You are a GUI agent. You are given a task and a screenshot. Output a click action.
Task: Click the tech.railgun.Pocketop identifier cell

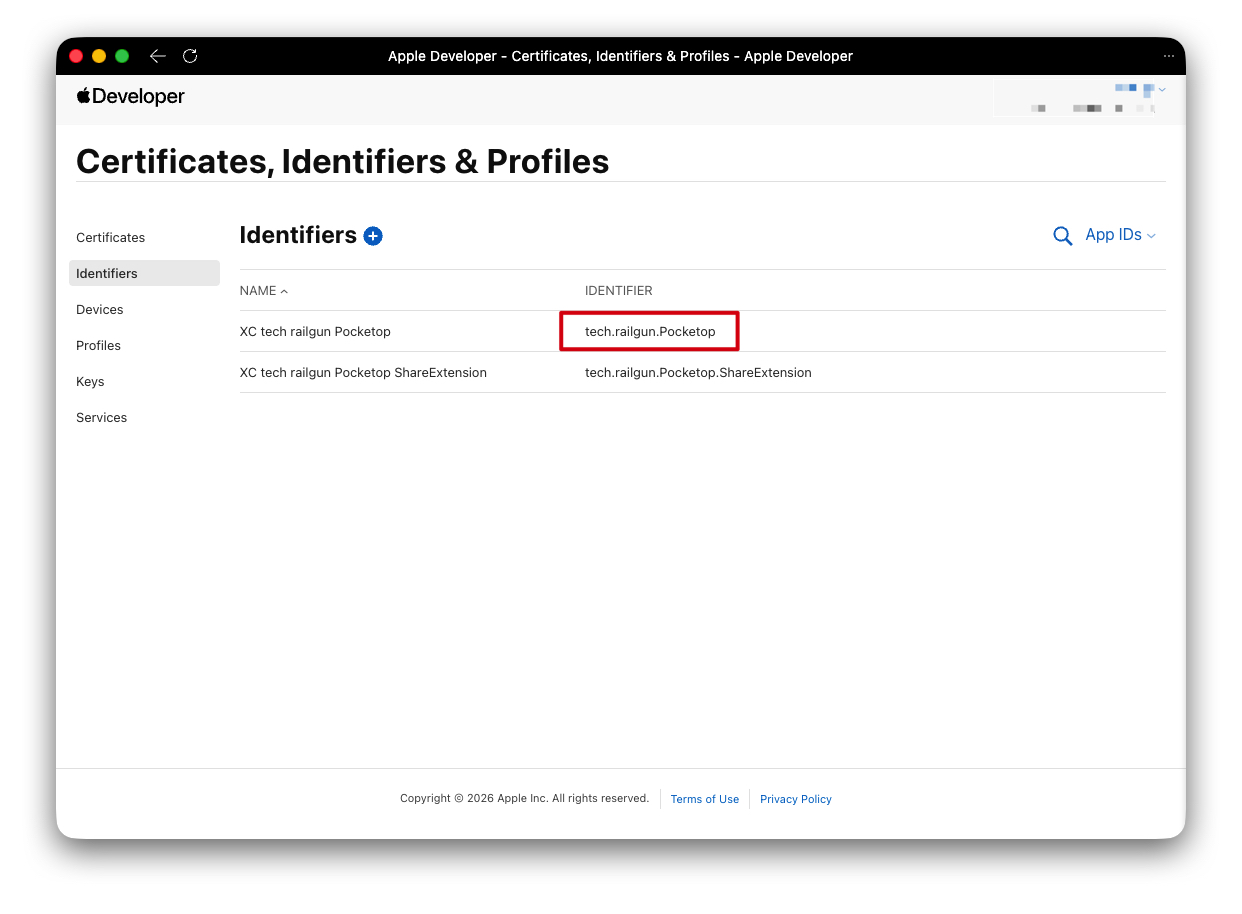pos(650,332)
